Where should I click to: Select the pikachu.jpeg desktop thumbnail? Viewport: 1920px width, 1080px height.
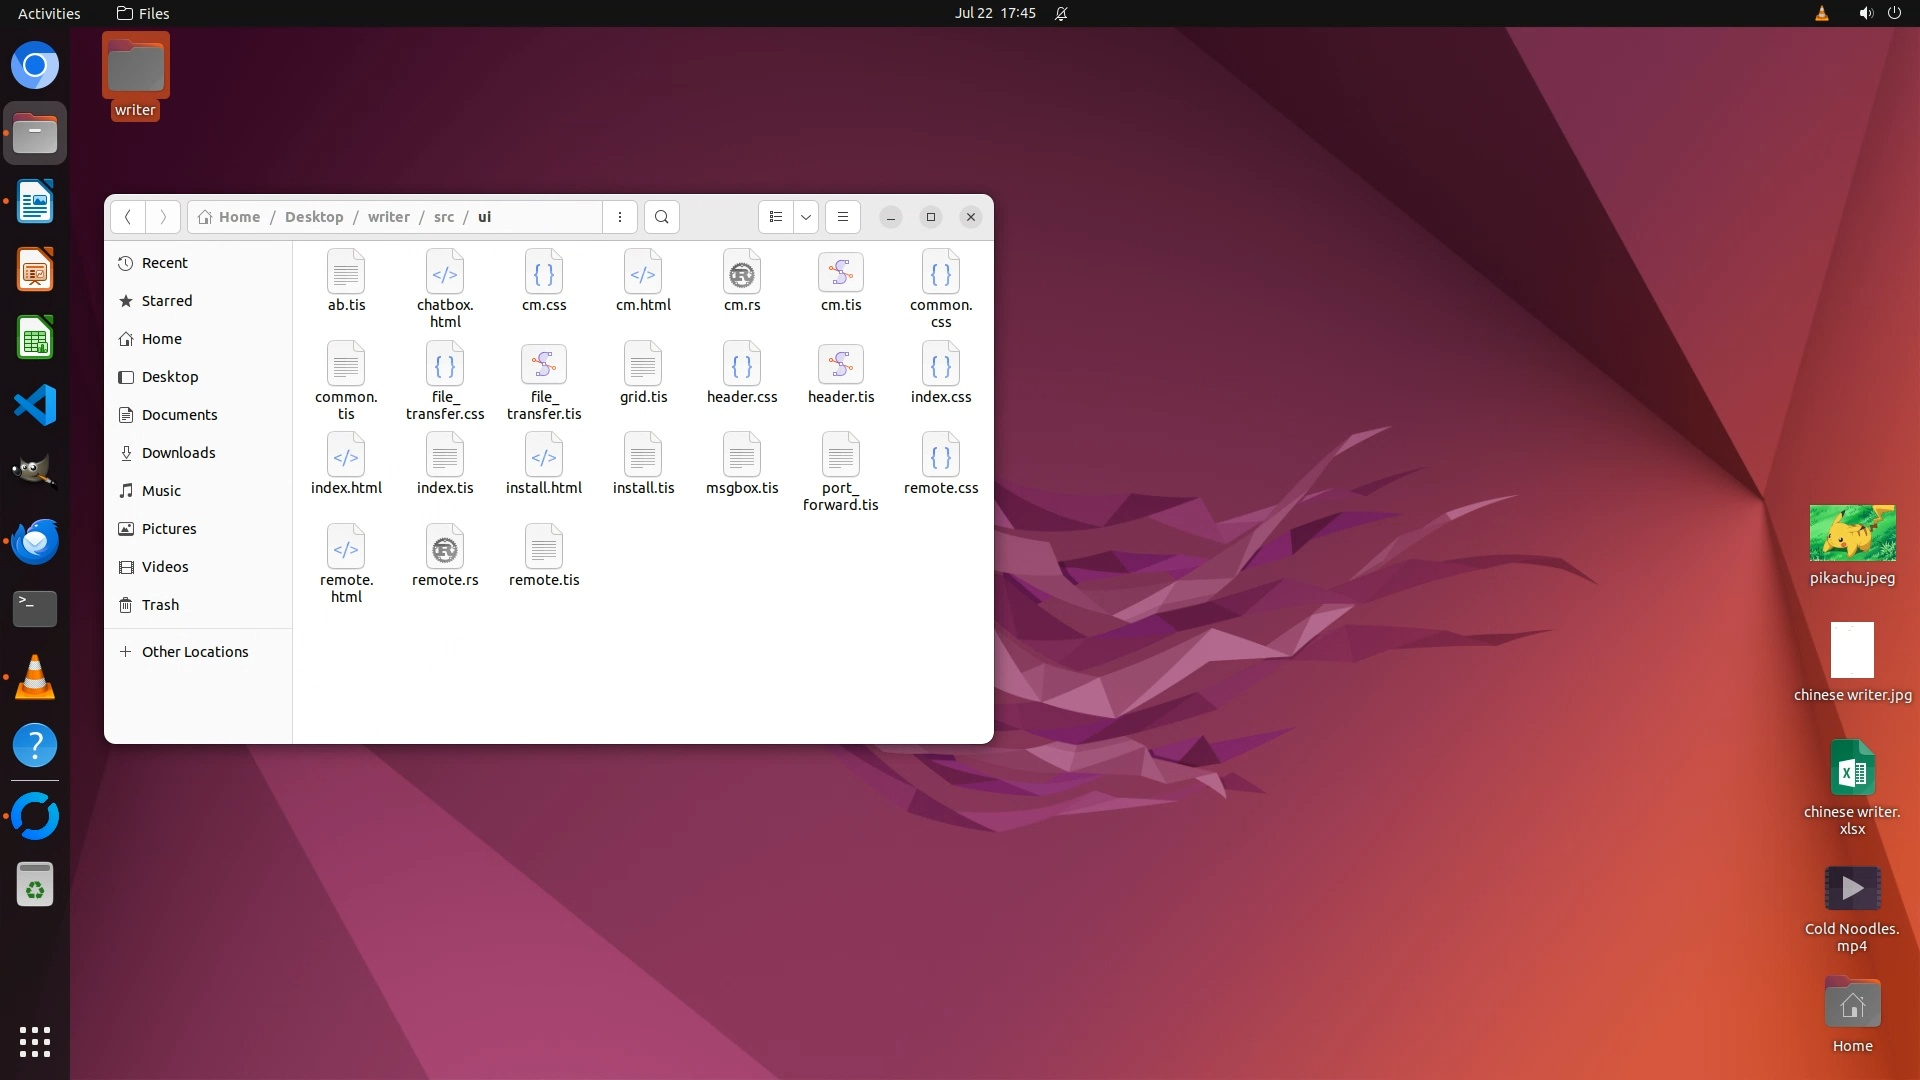(x=1852, y=534)
